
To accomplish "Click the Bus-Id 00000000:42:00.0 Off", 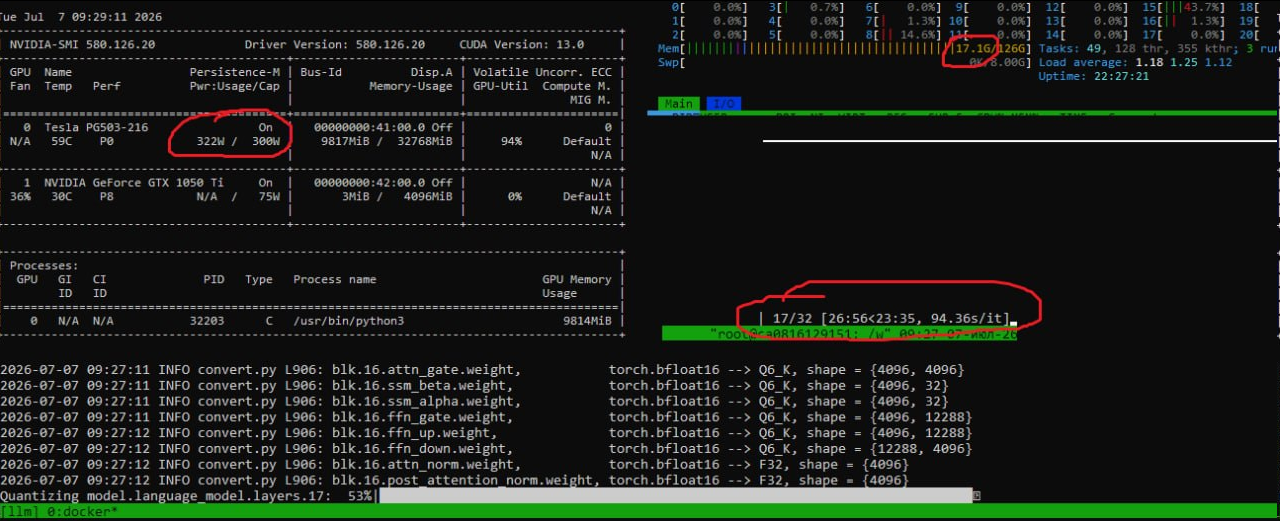I will [382, 183].
